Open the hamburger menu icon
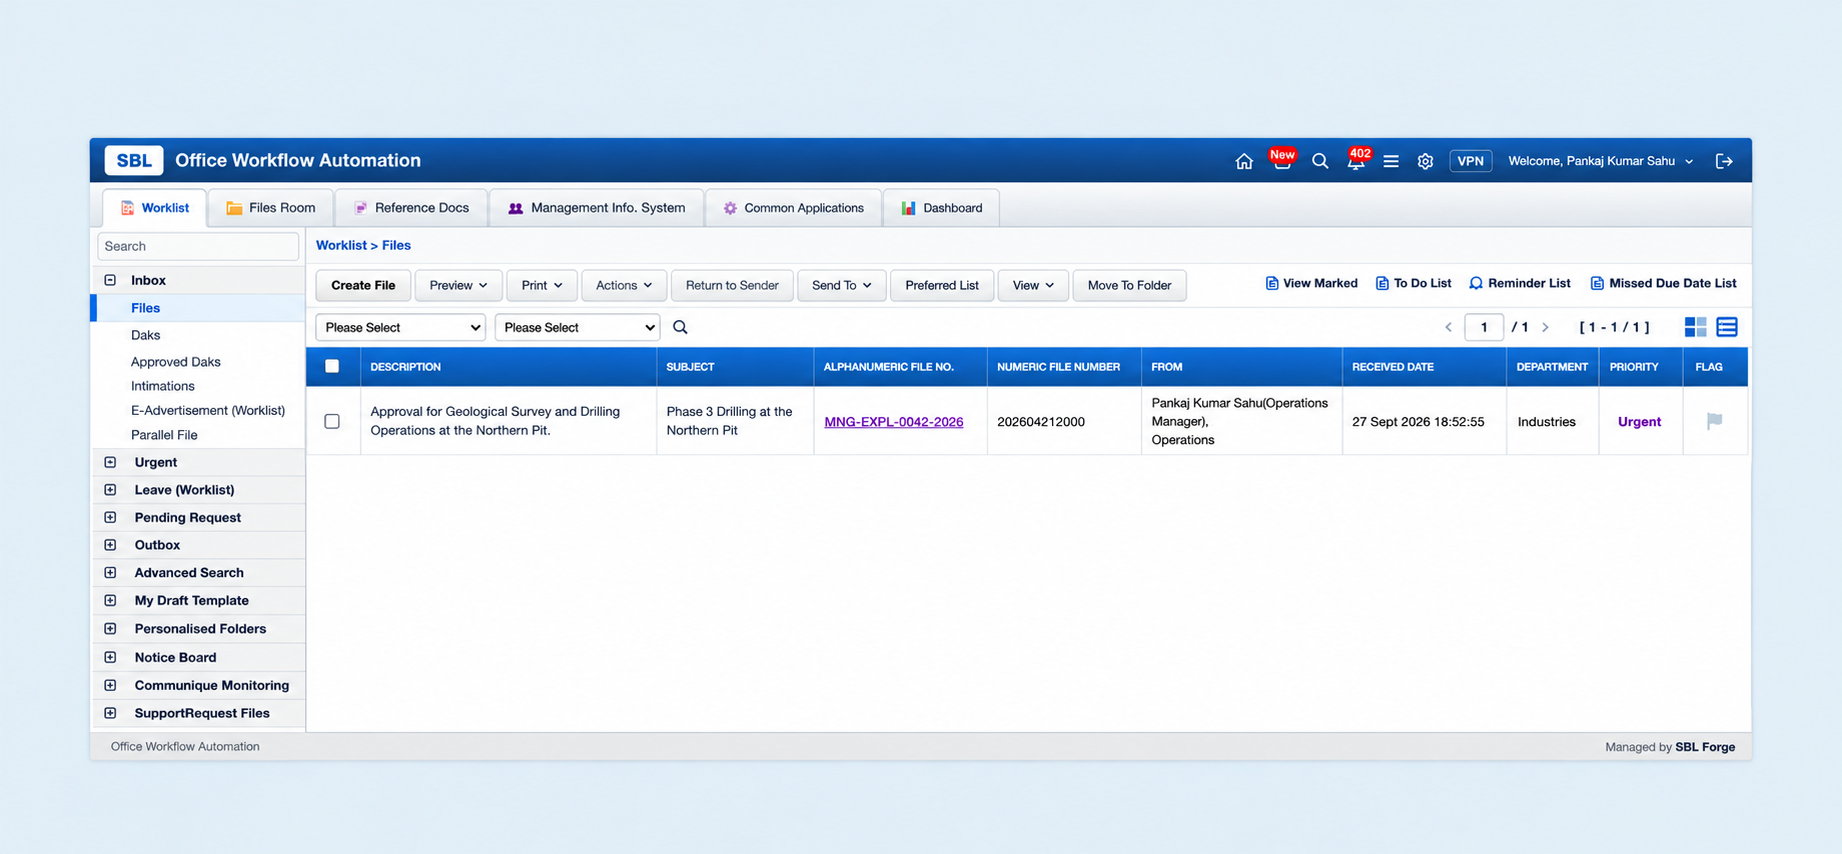This screenshot has height=854, width=1842. tap(1391, 161)
